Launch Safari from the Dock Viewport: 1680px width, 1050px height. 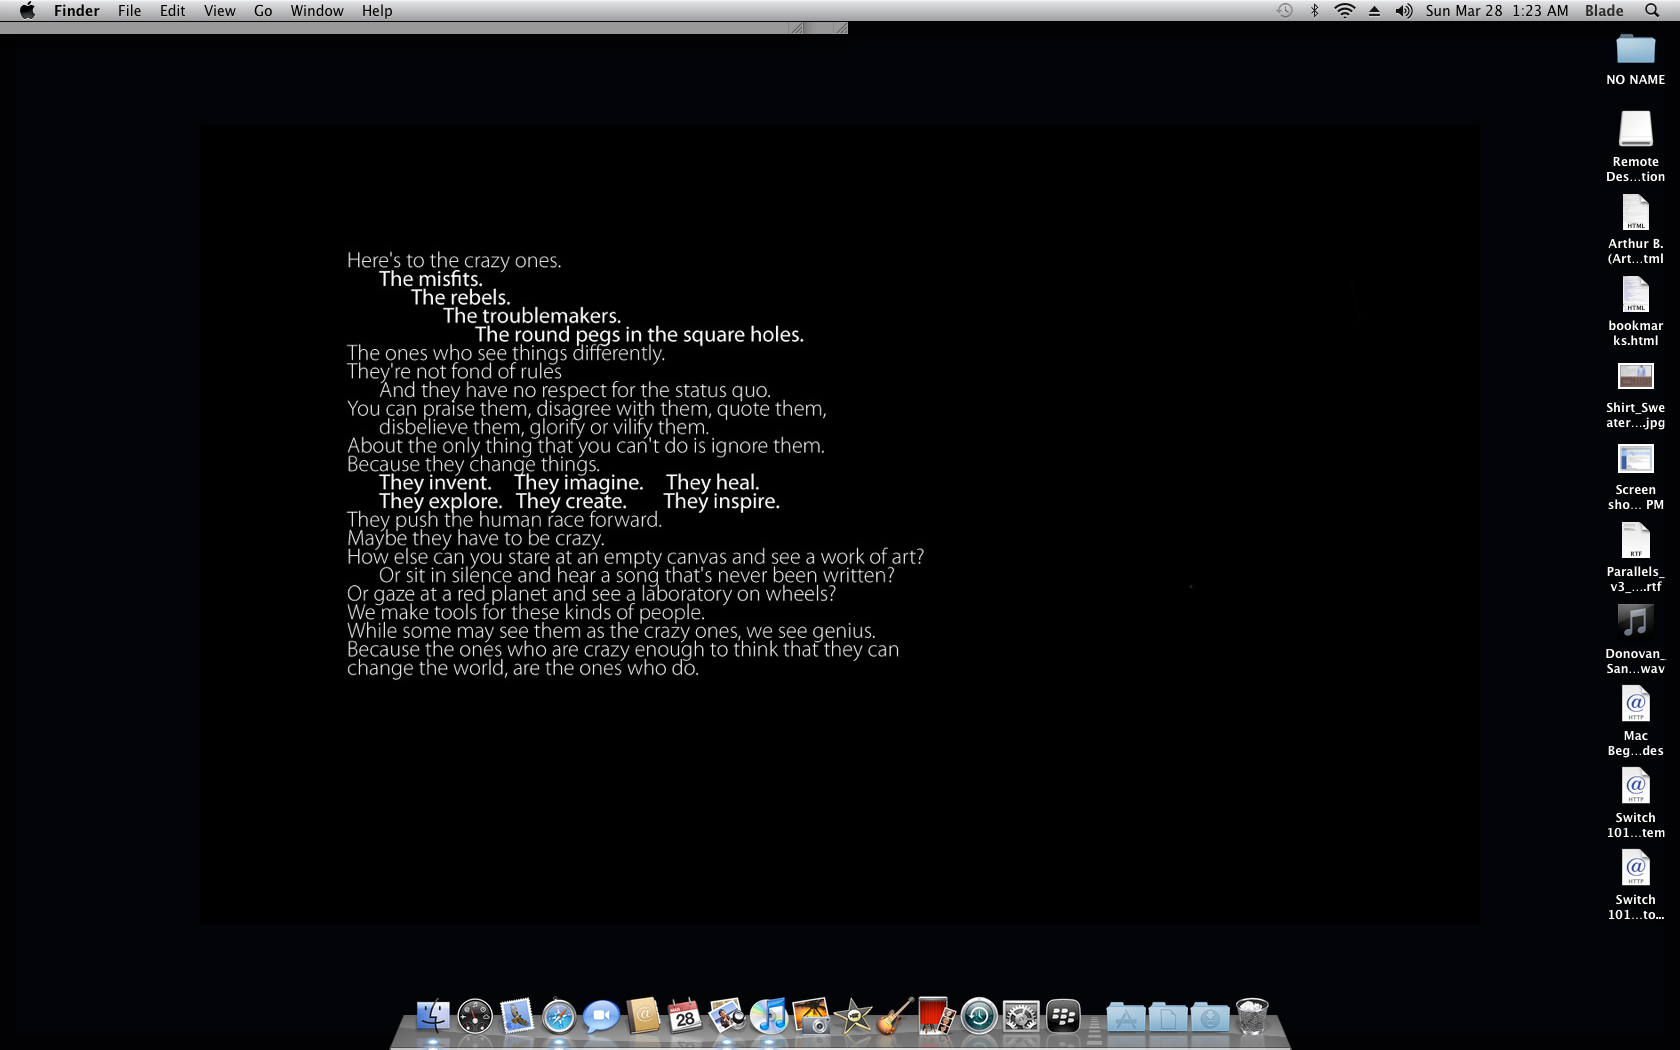click(559, 1016)
